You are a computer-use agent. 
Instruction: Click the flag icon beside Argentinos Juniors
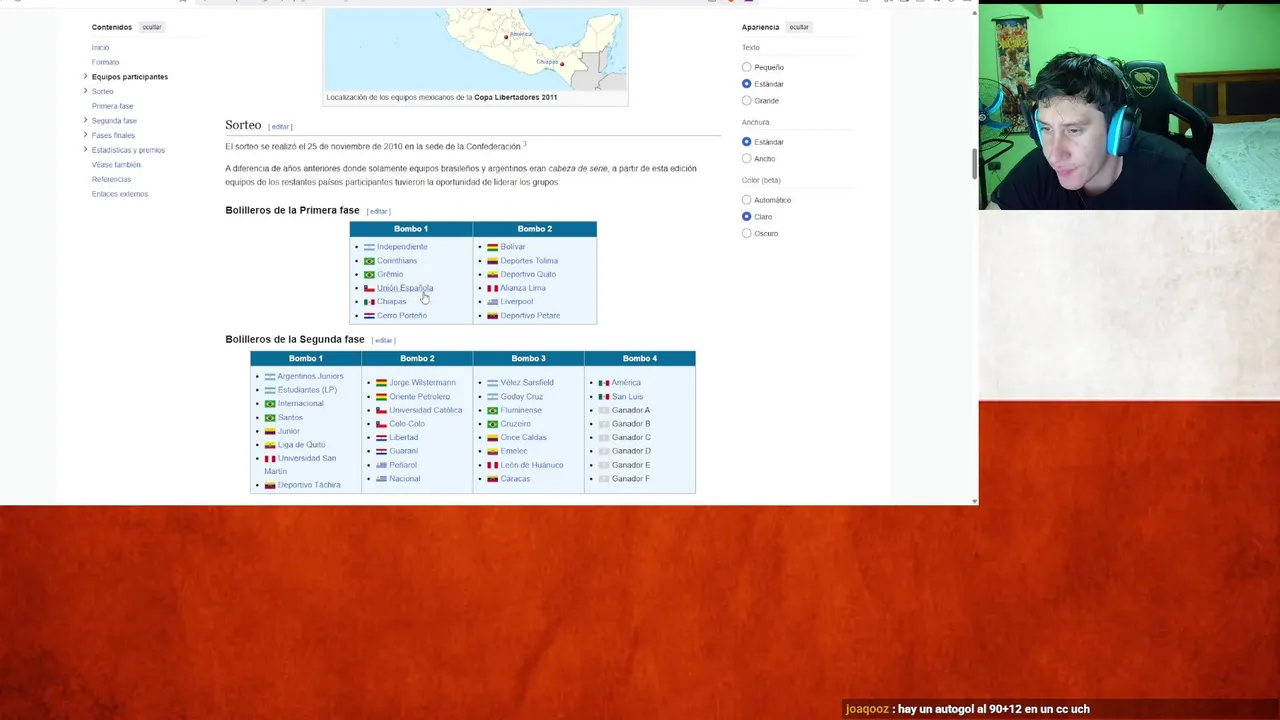point(270,377)
